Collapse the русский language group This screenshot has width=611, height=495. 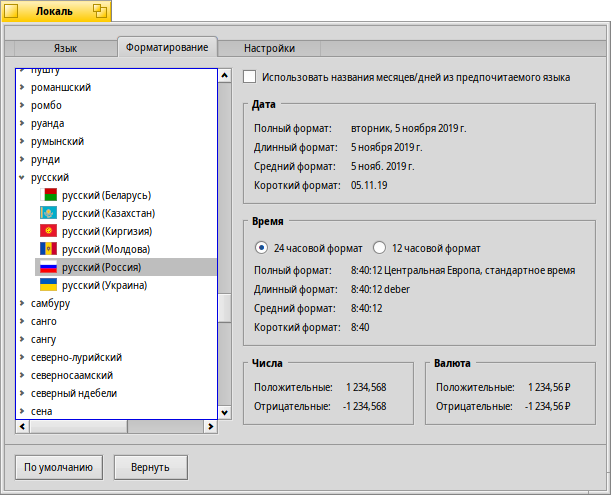pyautogui.click(x=22, y=177)
